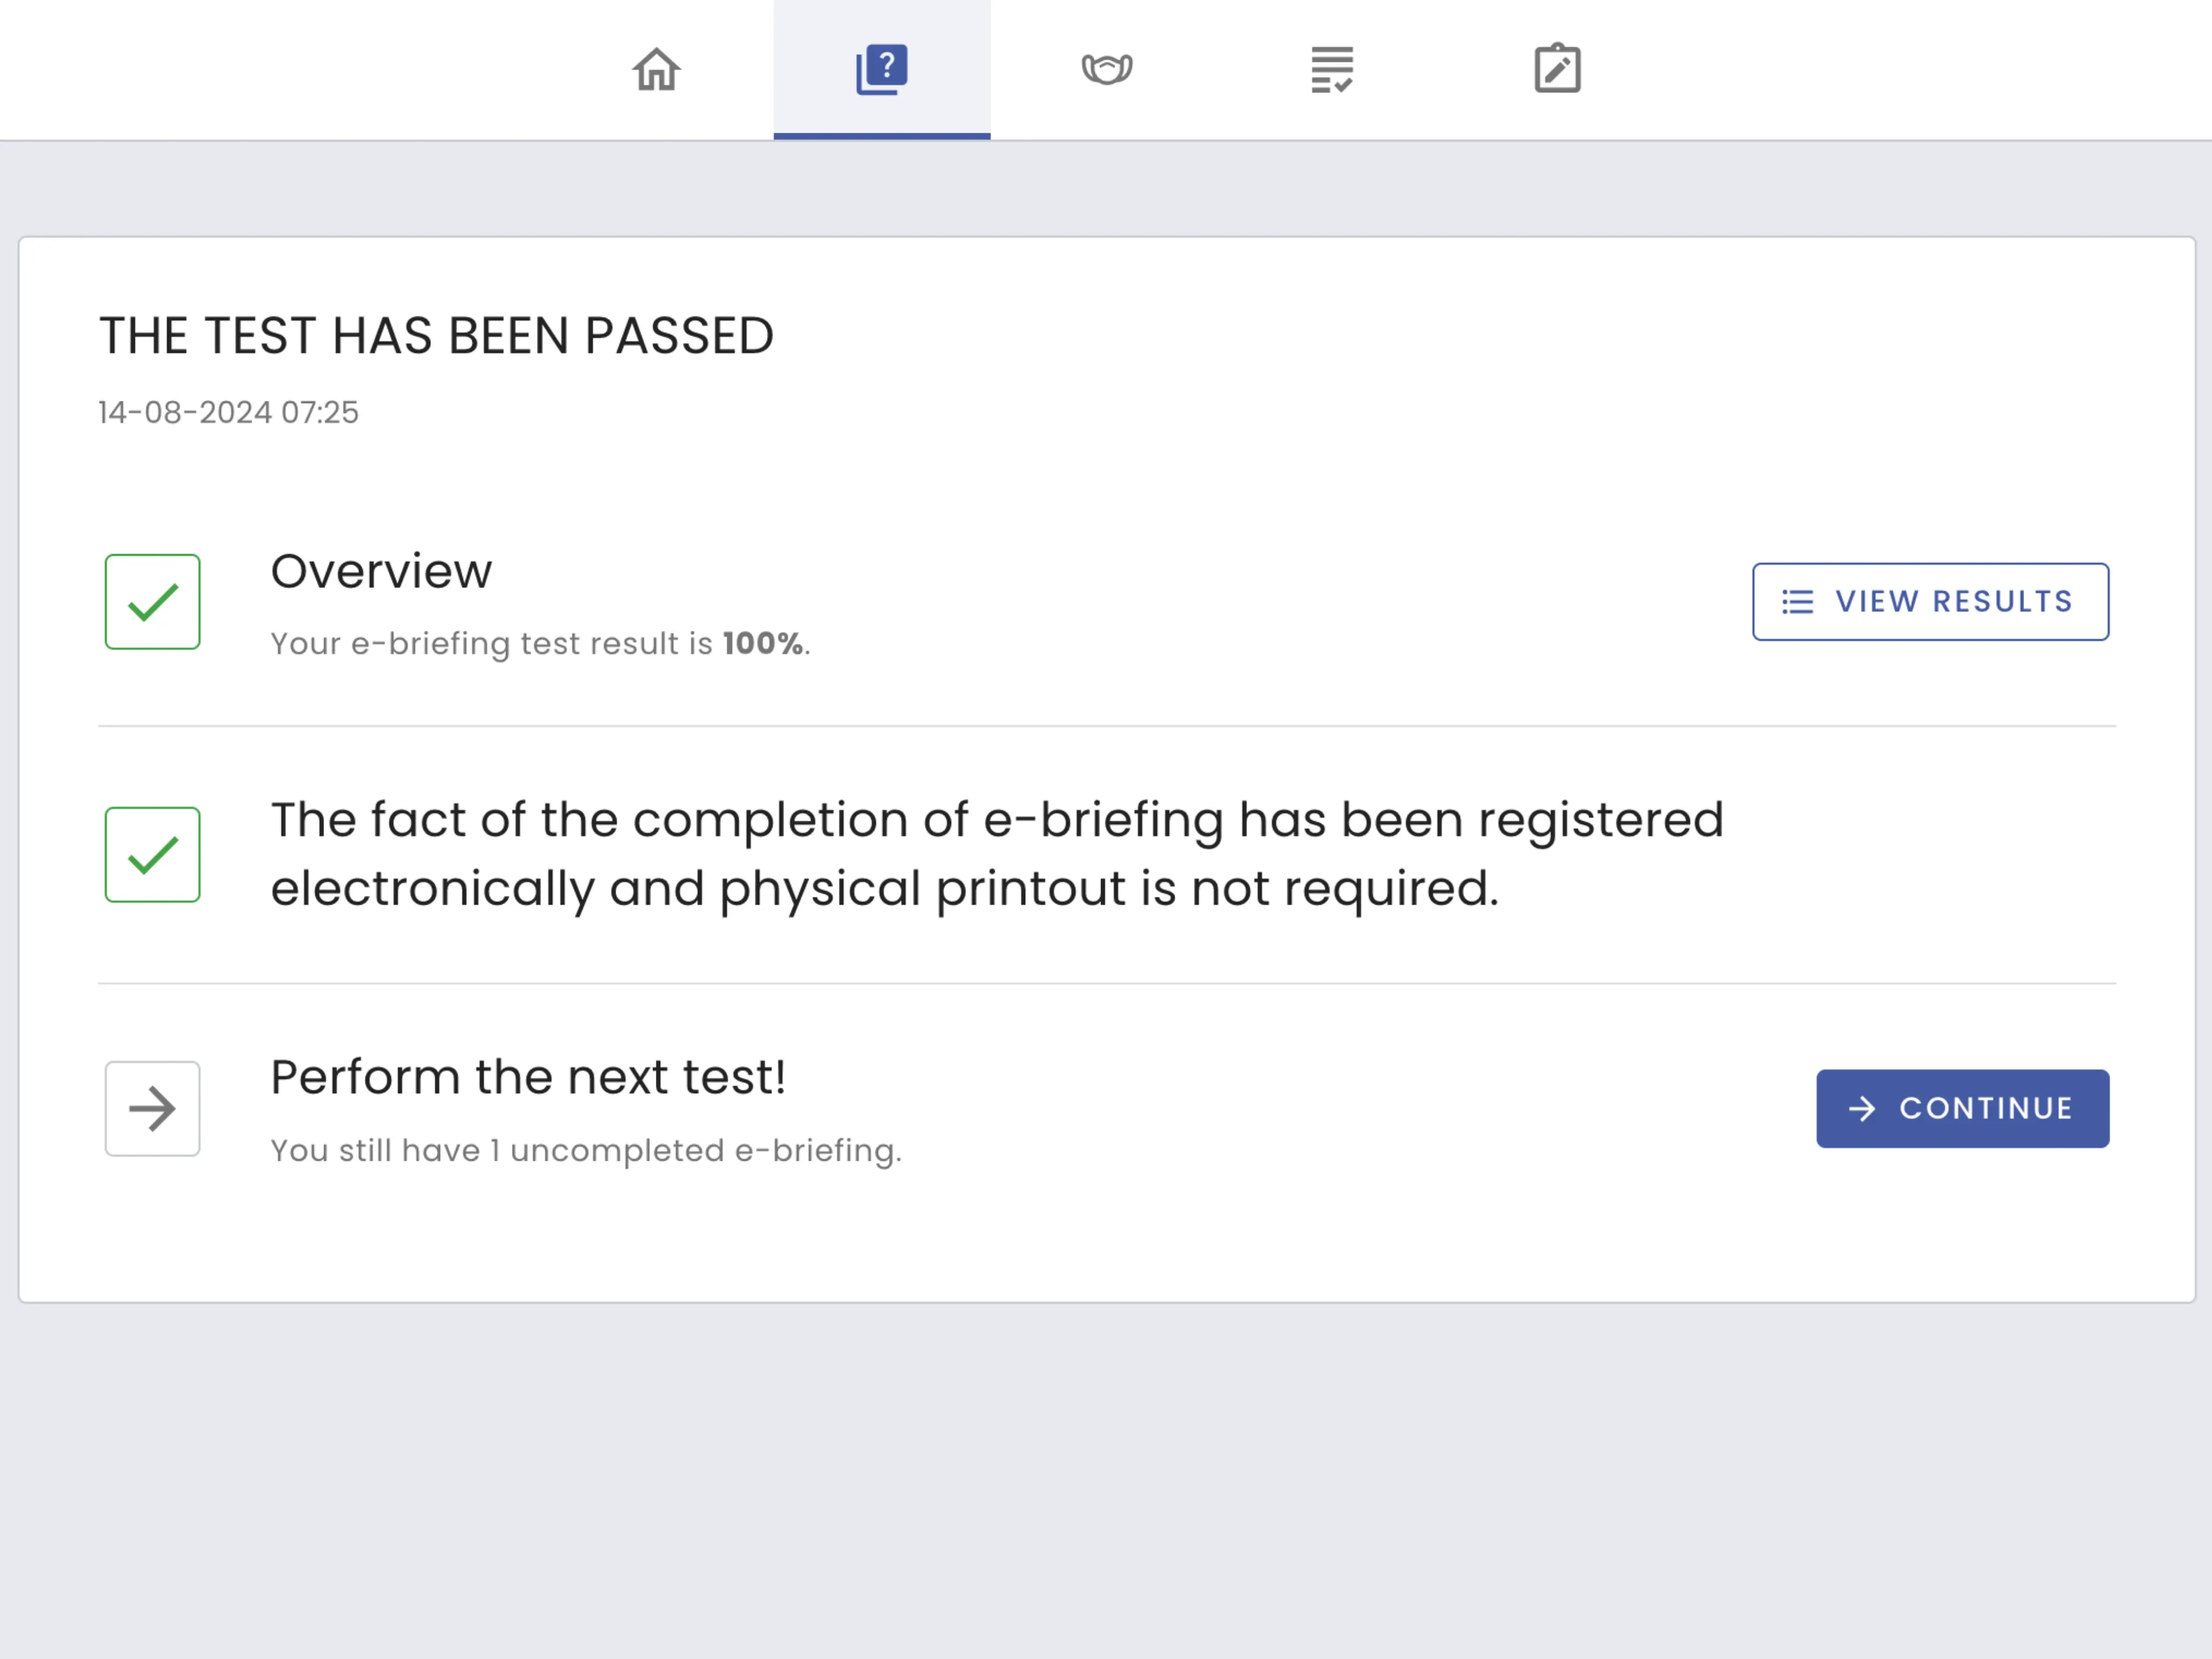The image size is (2212, 1659).
Task: Click the 'The Test Has Been Passed' heading
Action: (436, 336)
